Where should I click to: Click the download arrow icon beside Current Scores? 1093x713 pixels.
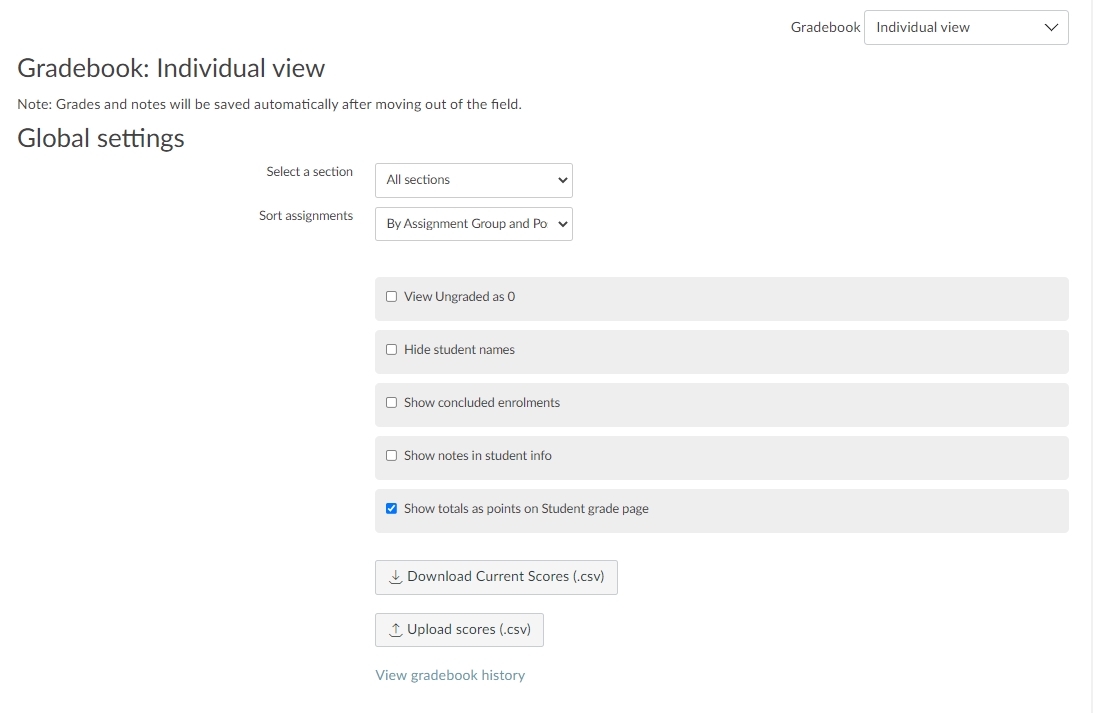click(395, 577)
